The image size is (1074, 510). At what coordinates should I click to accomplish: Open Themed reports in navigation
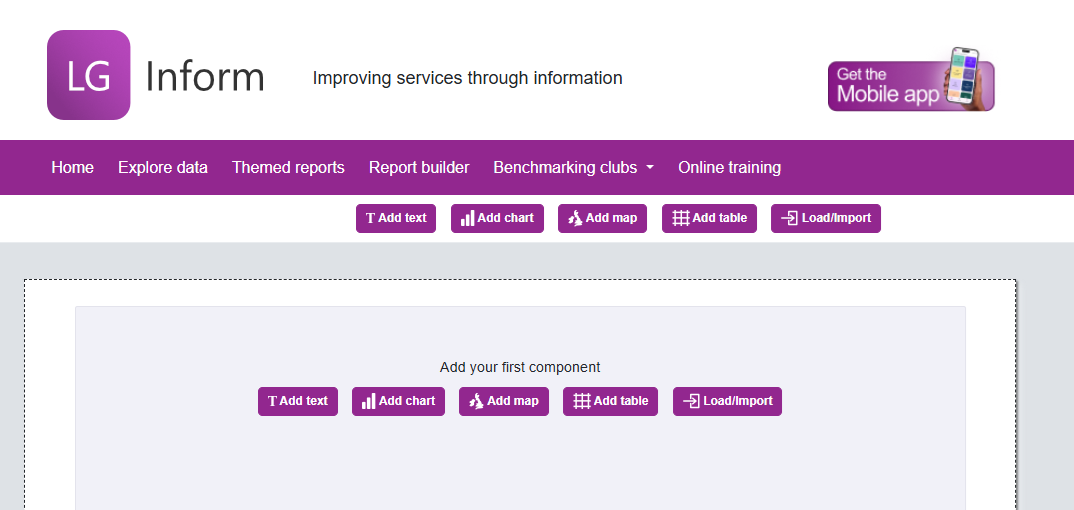[288, 168]
